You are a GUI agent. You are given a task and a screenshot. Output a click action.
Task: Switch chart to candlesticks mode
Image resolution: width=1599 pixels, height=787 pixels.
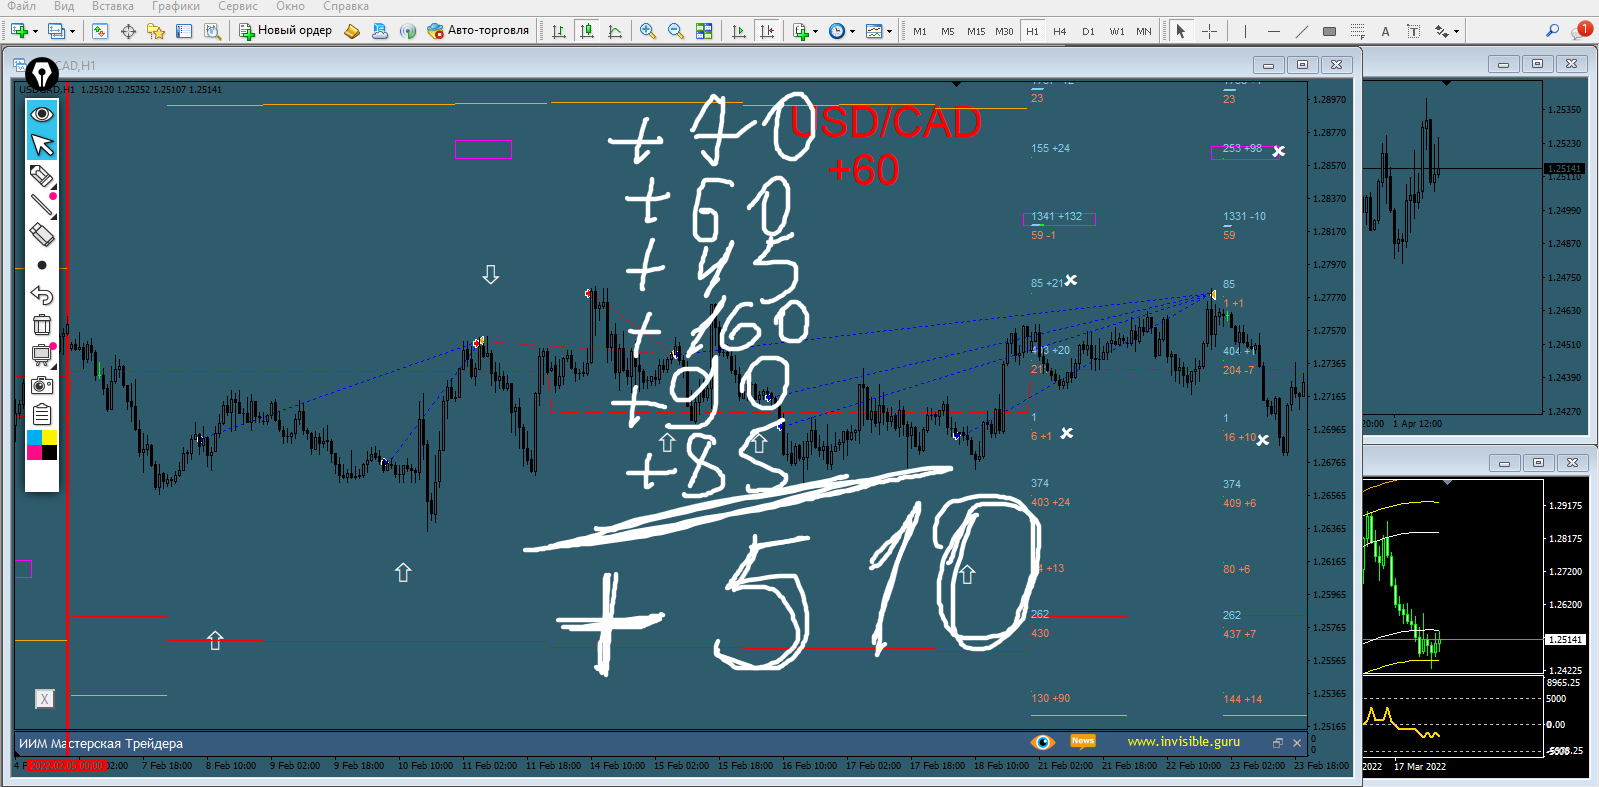tap(587, 31)
